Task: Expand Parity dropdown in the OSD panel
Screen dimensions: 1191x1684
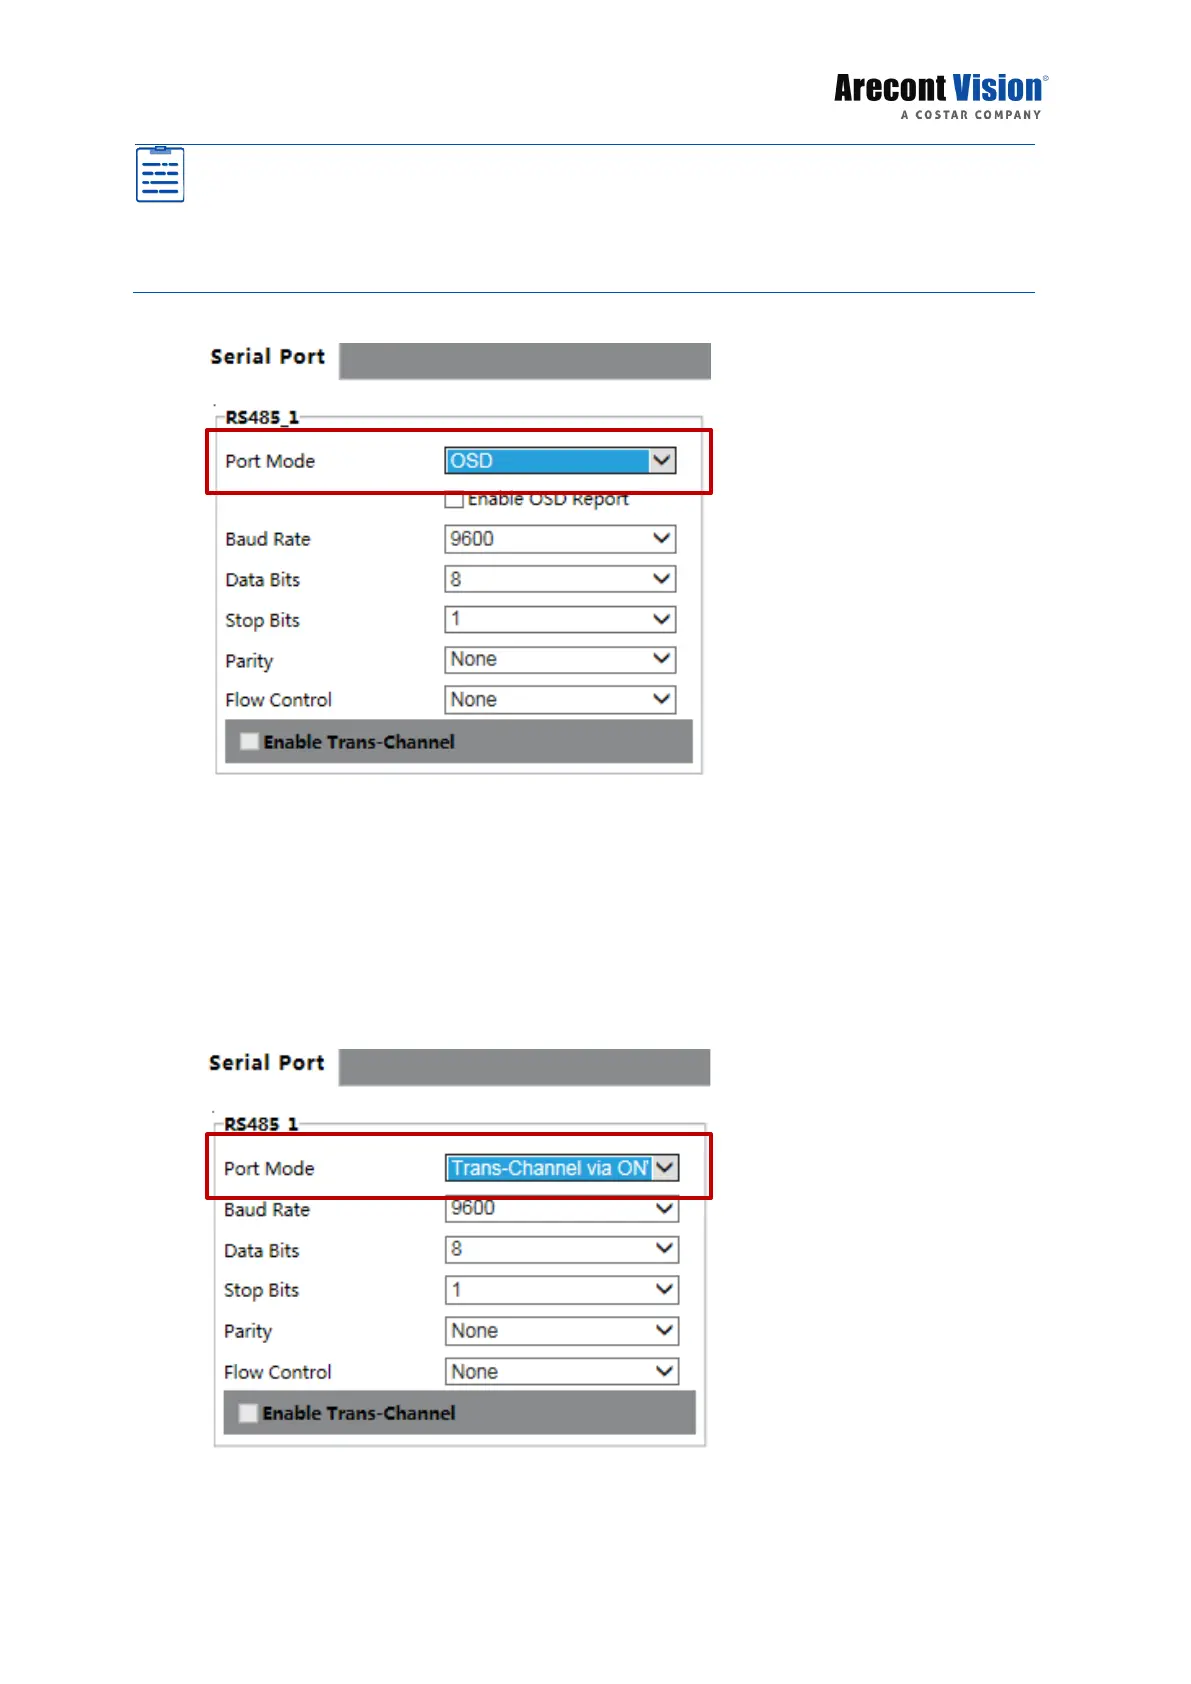Action: [x=560, y=659]
